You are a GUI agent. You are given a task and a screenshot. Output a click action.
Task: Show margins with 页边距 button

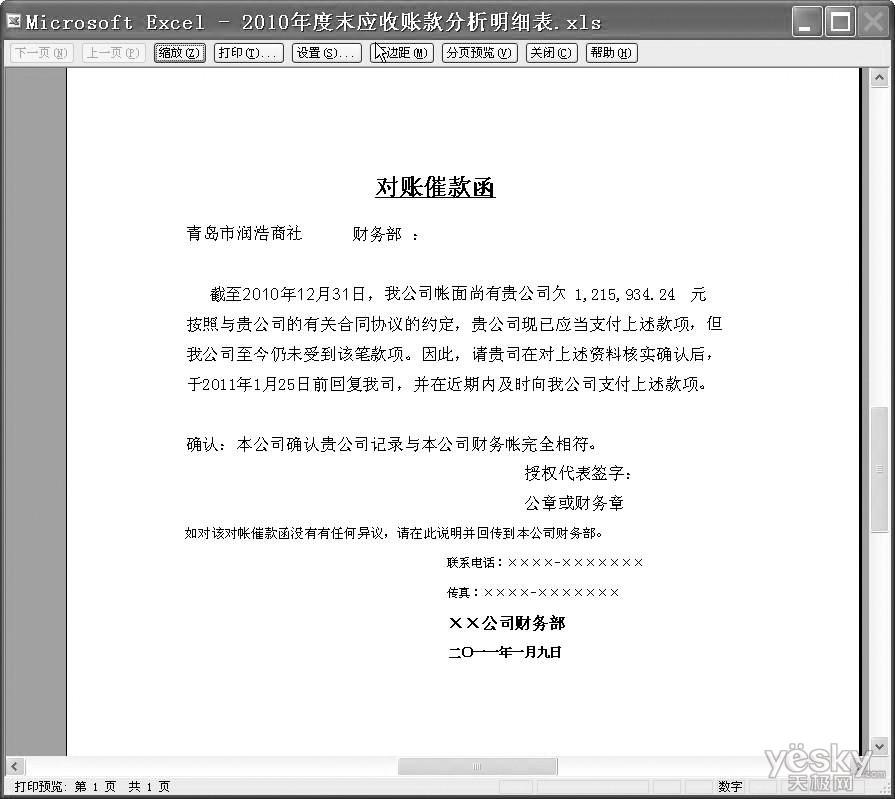point(402,53)
